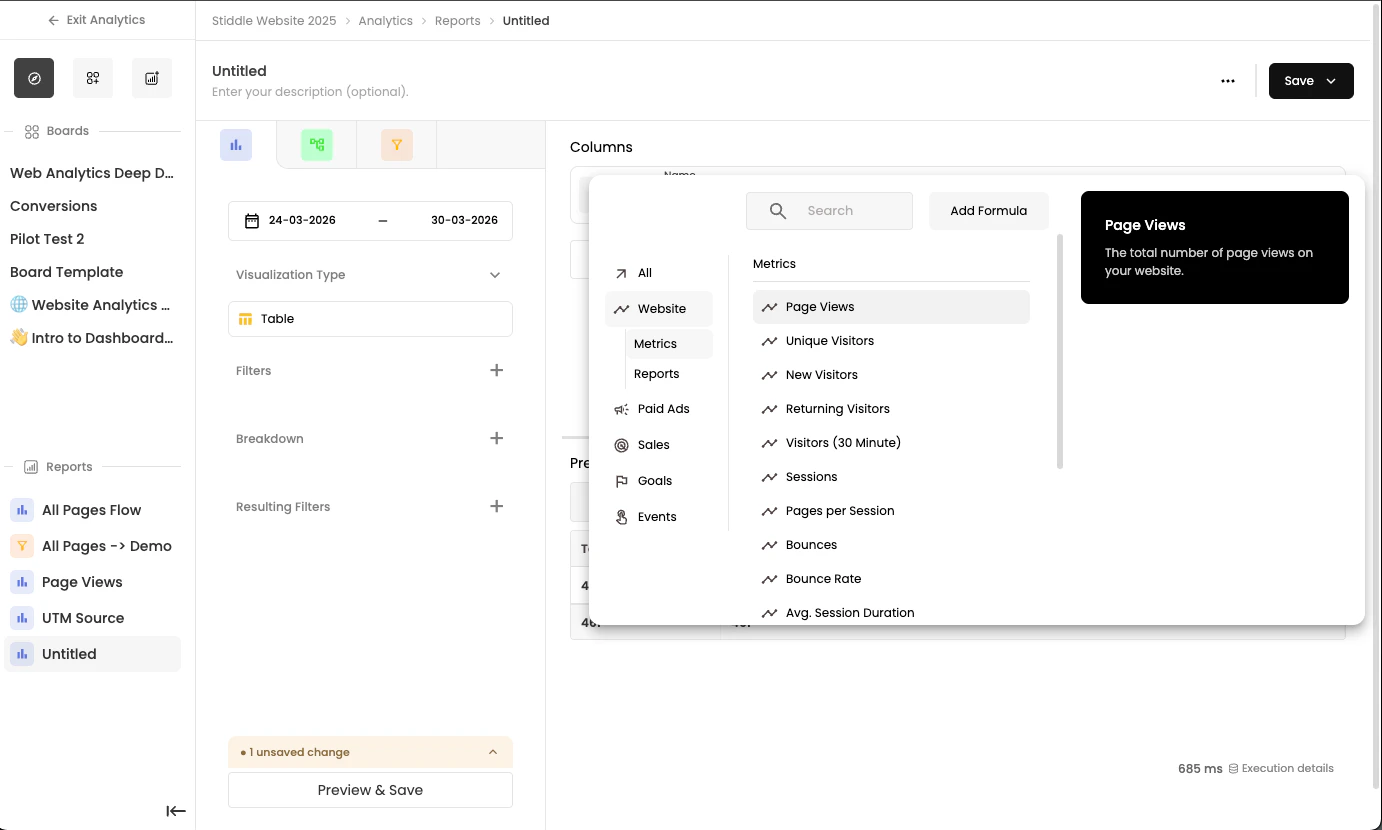Click the Execution details link
Image resolution: width=1382 pixels, height=830 pixels.
1281,768
